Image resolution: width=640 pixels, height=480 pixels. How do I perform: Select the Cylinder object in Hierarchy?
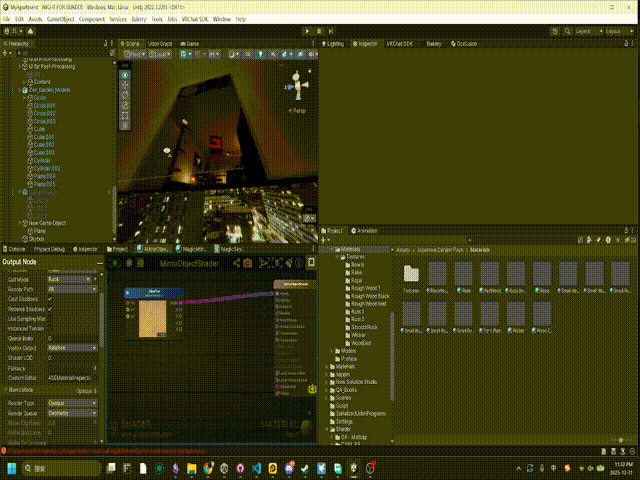[43, 159]
